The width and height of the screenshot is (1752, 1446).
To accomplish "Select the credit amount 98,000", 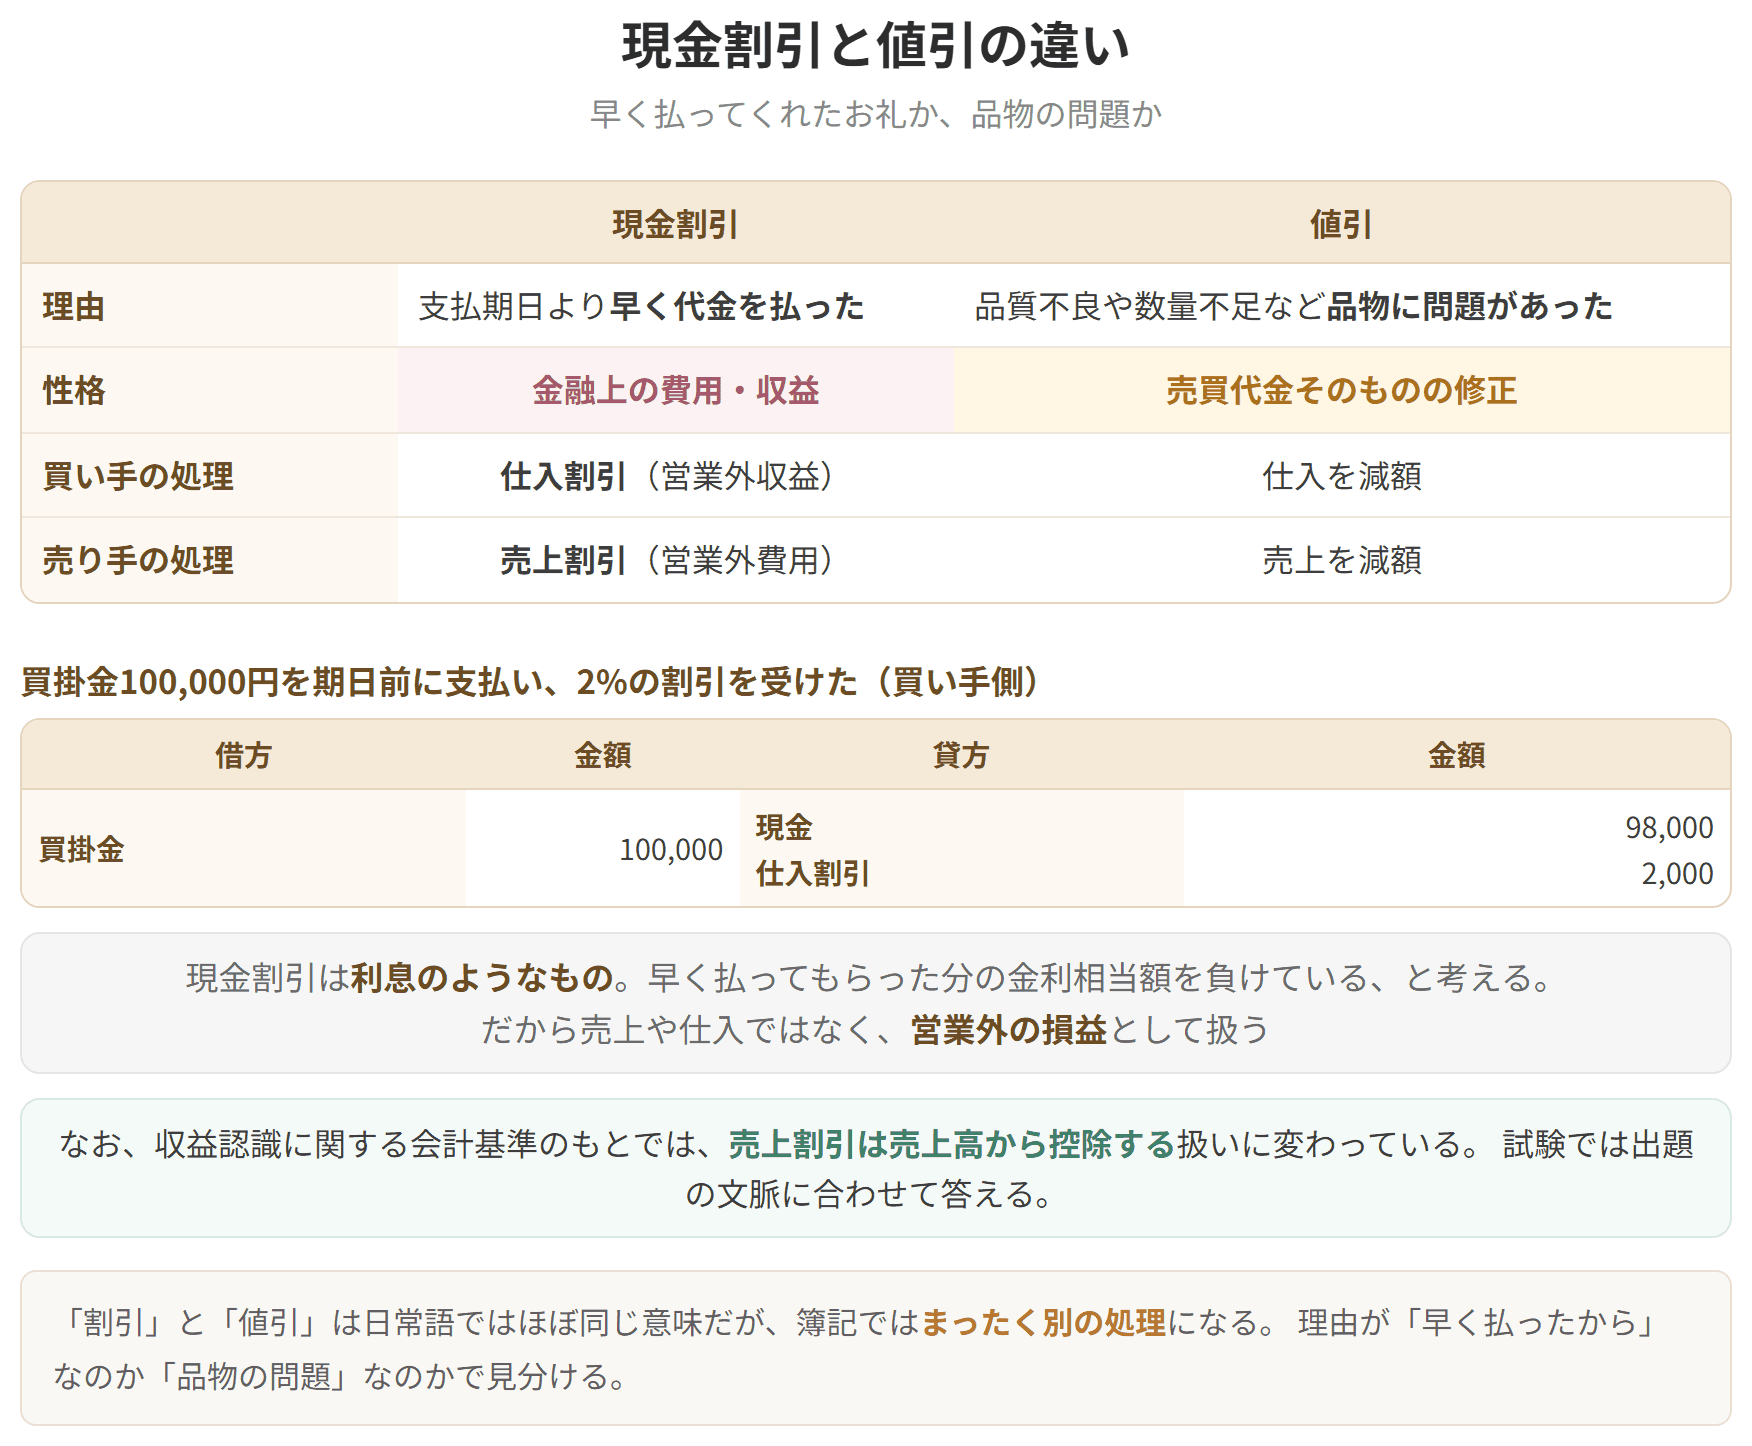I will point(1669,827).
